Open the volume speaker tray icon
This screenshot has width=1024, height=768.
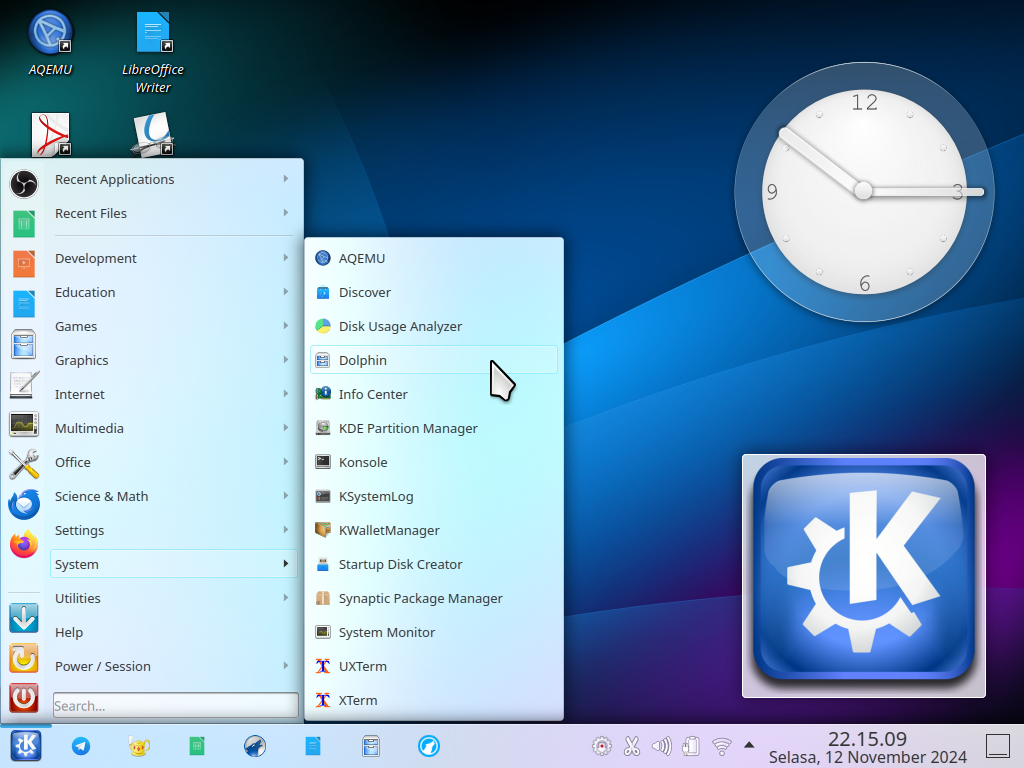[662, 746]
